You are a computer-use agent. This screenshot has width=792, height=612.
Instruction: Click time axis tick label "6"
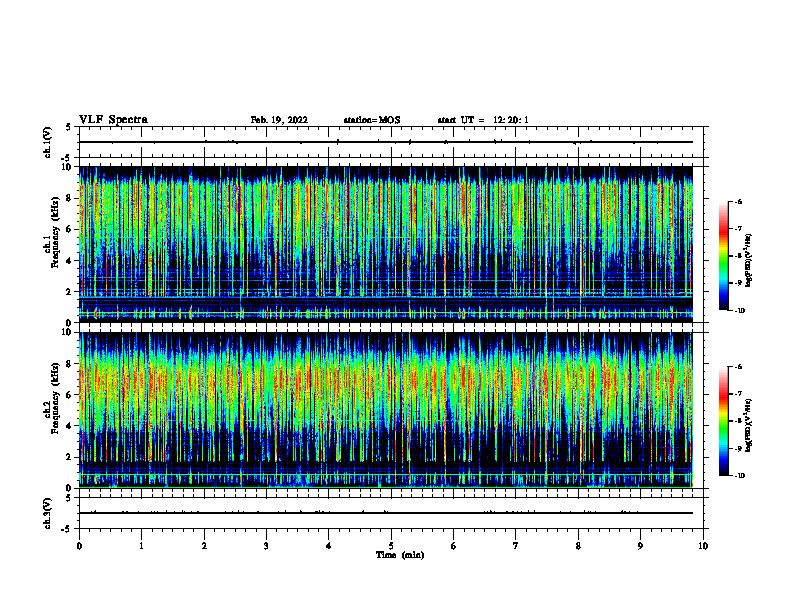[x=454, y=546]
